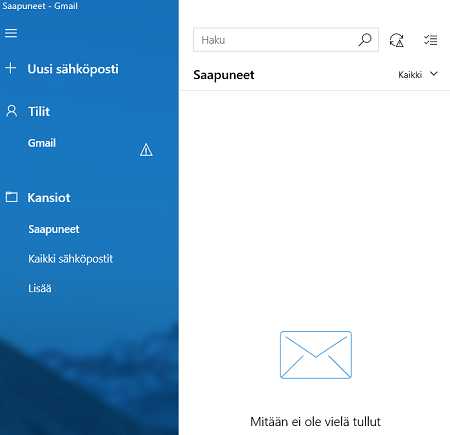The height and width of the screenshot is (435, 450).
Task: Click the Tilit person icon
Action: (x=11, y=111)
